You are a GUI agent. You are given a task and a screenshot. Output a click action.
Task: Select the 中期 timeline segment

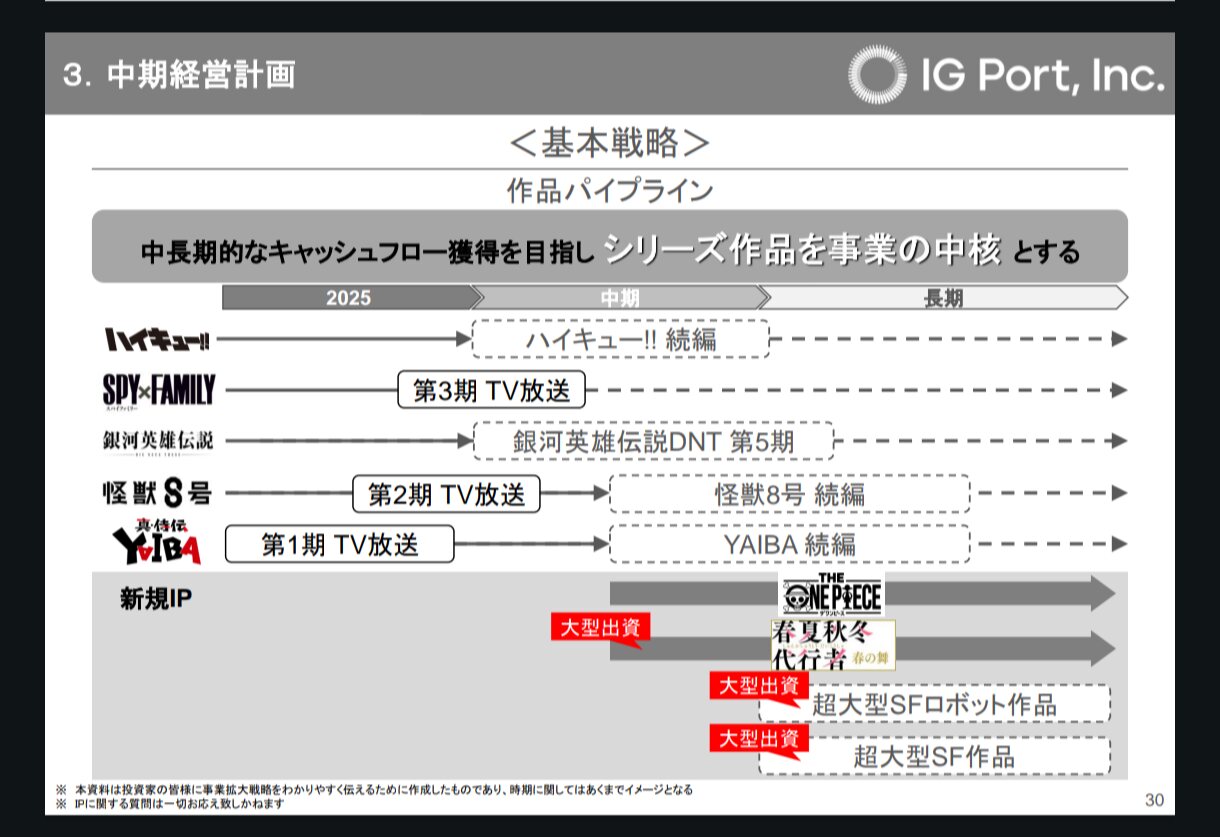620,298
